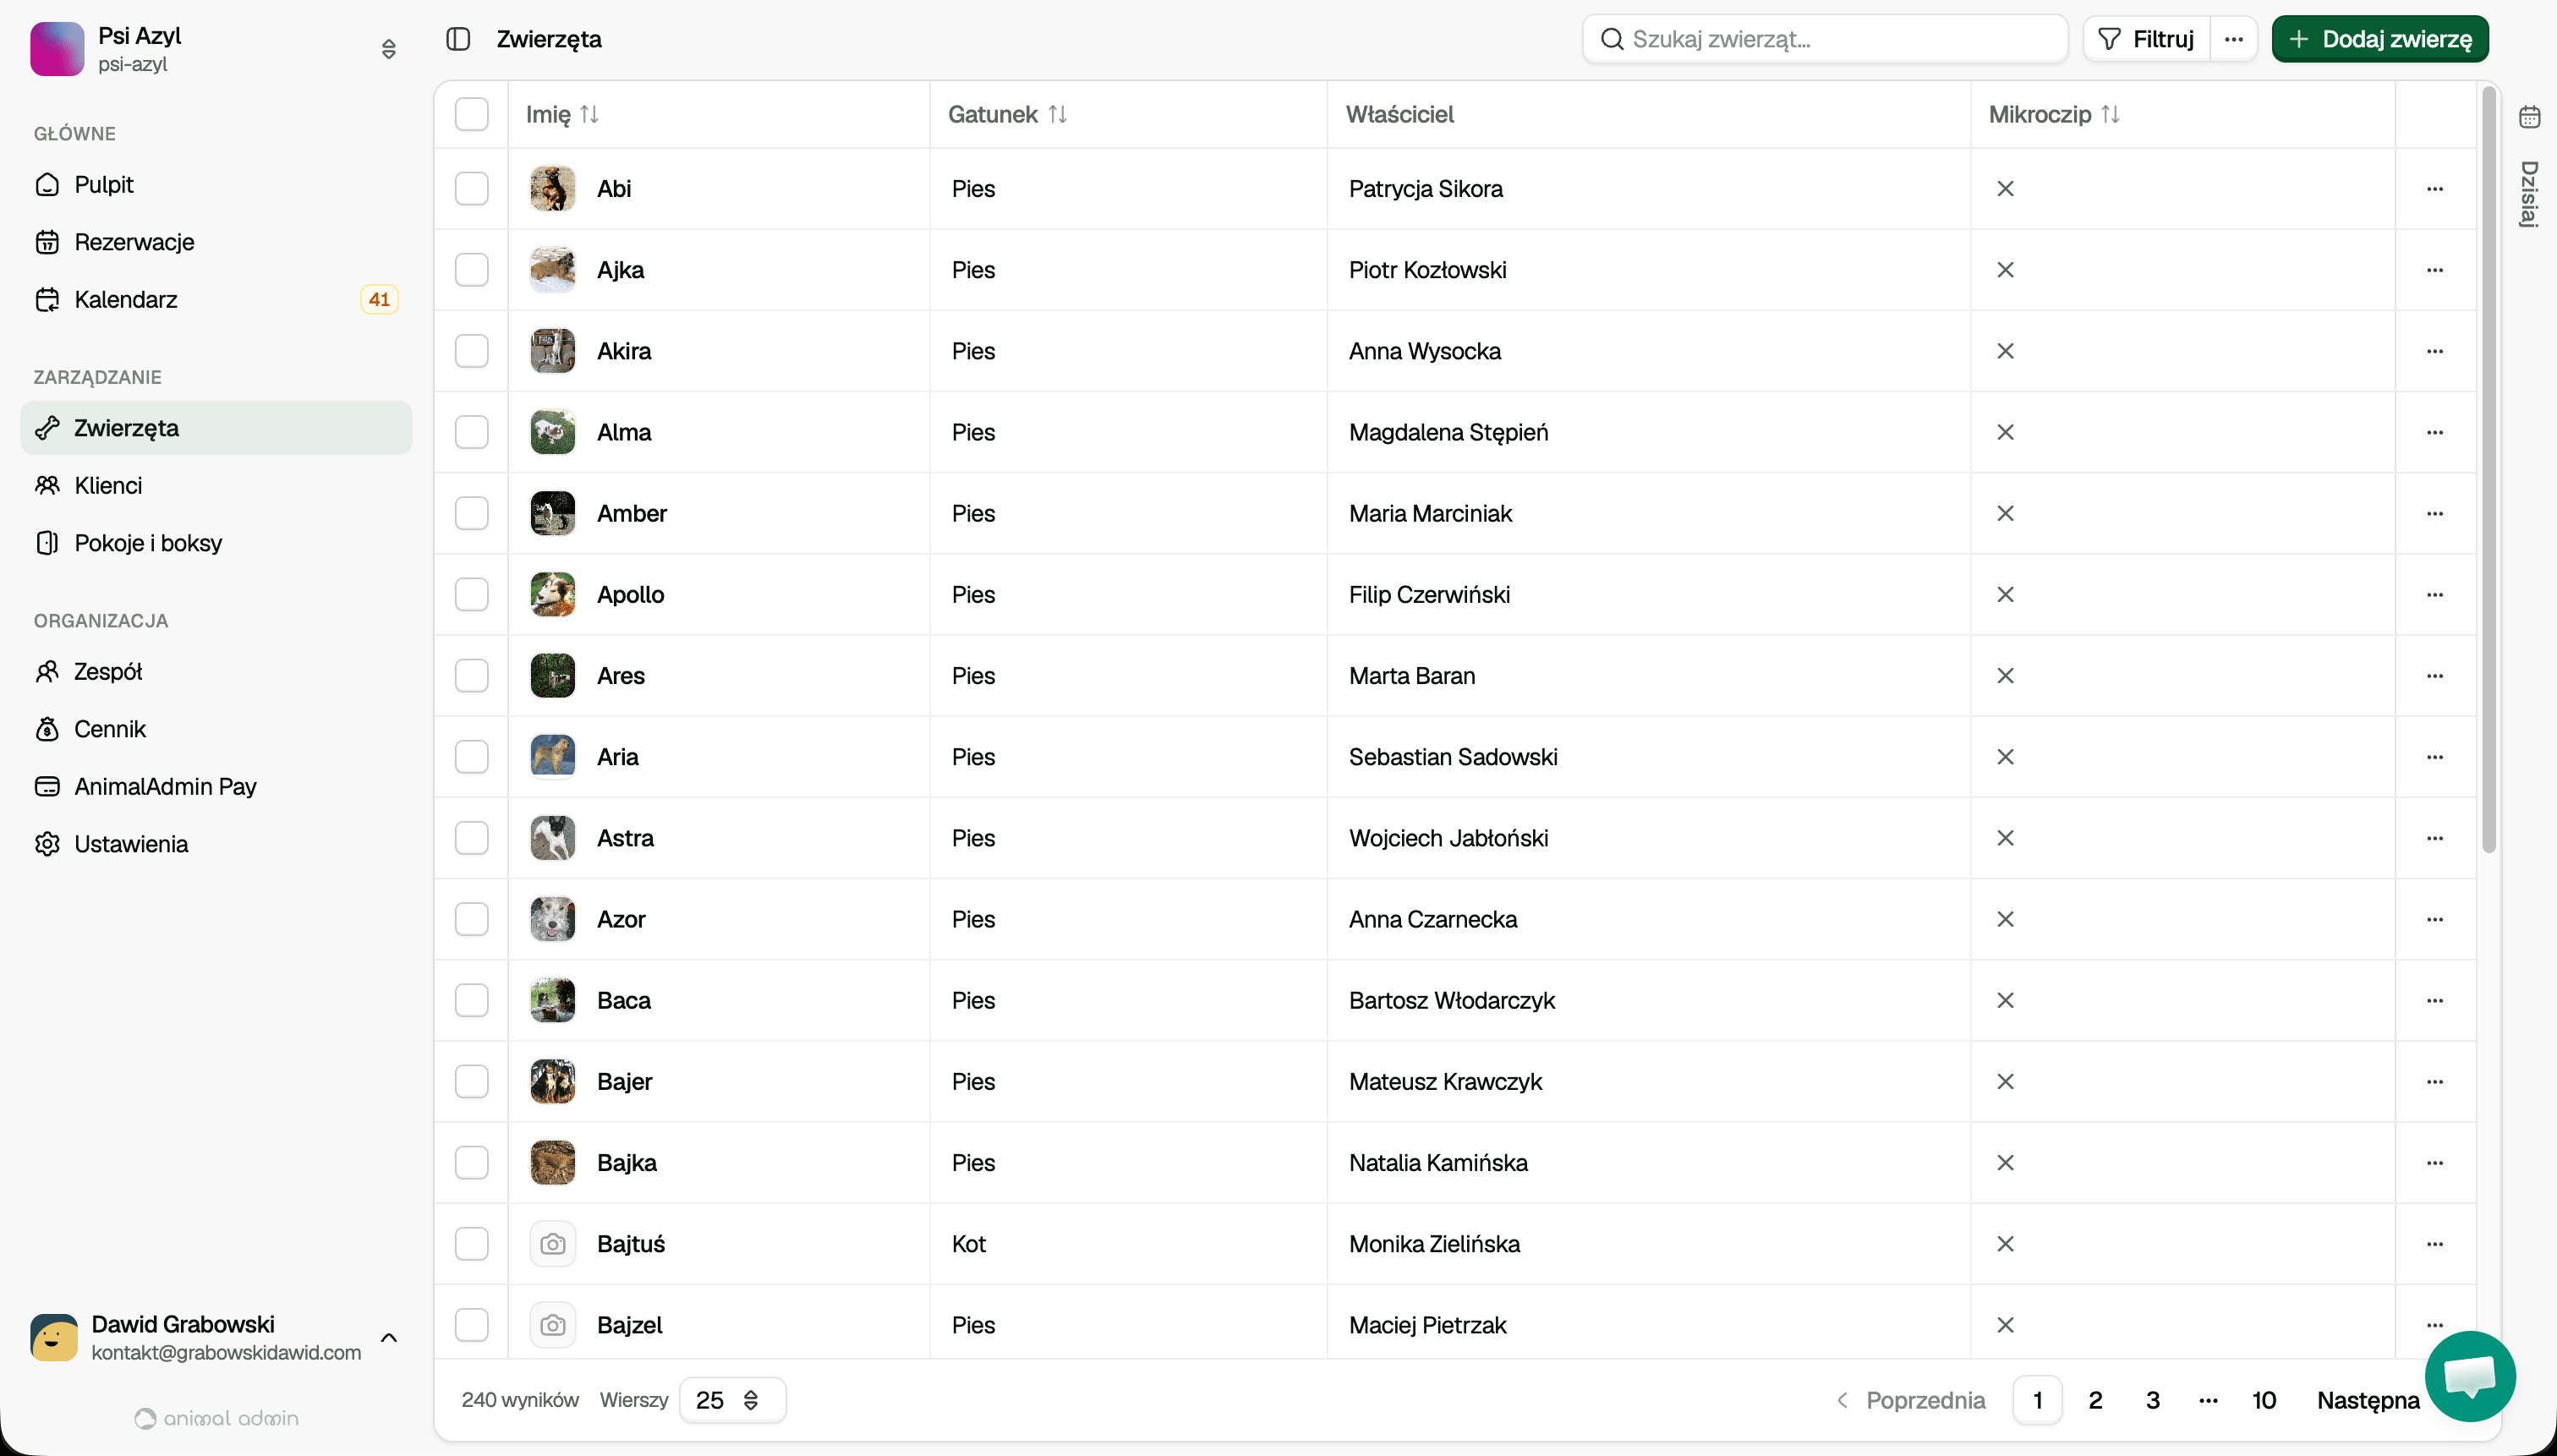Focus the Szukaj zwierząt search field
This screenshot has height=1456, width=2557.
1824,39
